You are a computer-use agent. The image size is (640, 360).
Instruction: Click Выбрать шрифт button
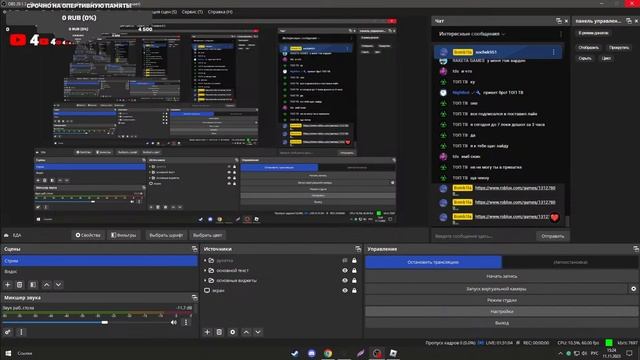166,235
